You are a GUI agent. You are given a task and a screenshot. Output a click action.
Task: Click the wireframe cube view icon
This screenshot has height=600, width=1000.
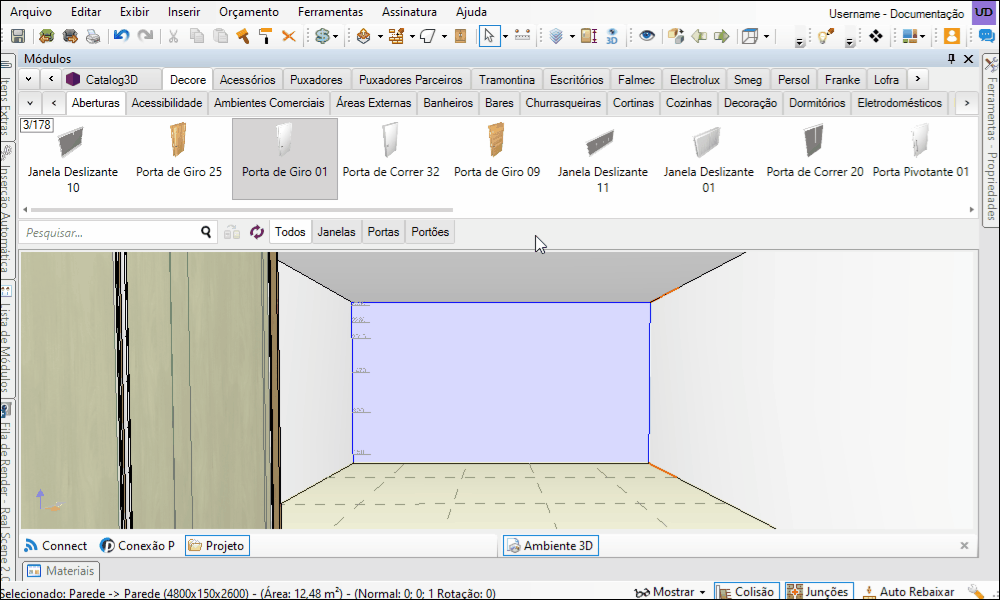(750, 36)
